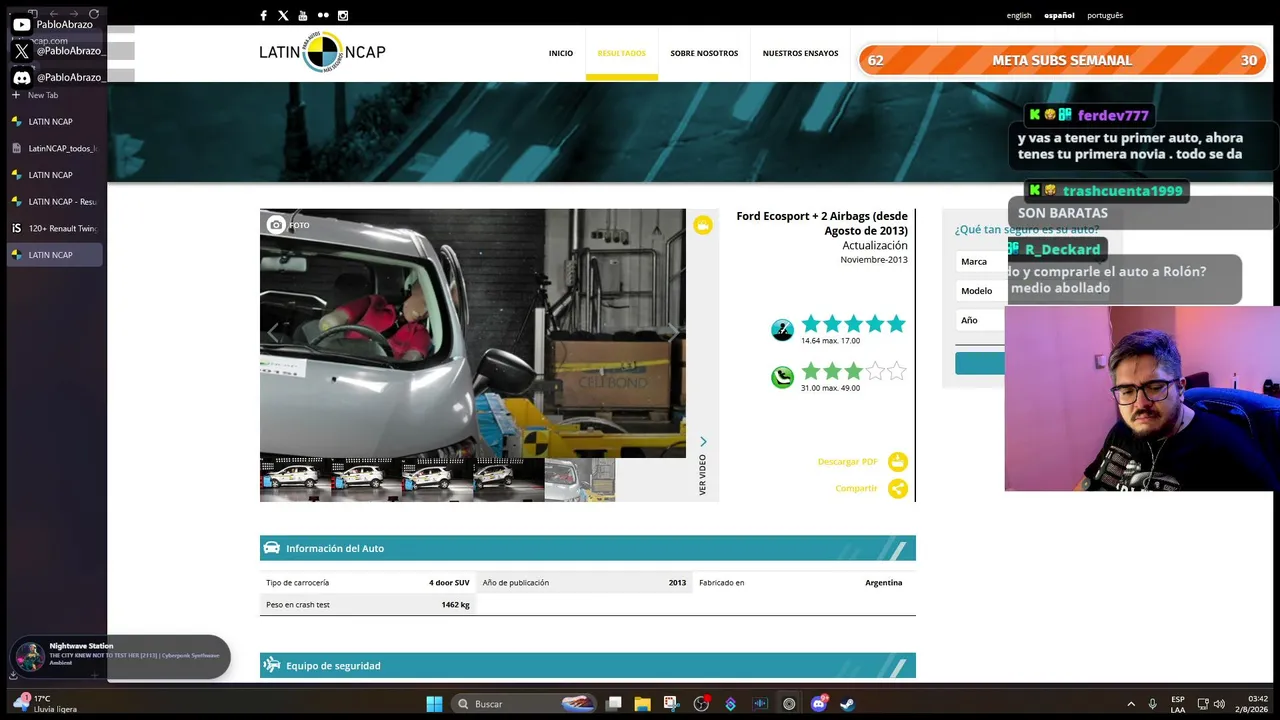1280x720 pixels.
Task: Click the yellow video icon beside the crash photo
Action: point(703,225)
